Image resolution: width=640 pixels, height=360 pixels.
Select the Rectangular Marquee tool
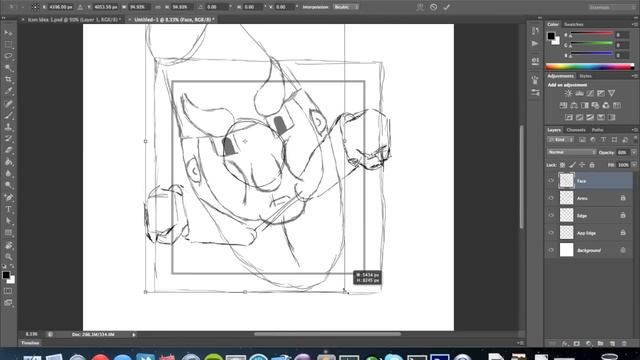[8, 44]
